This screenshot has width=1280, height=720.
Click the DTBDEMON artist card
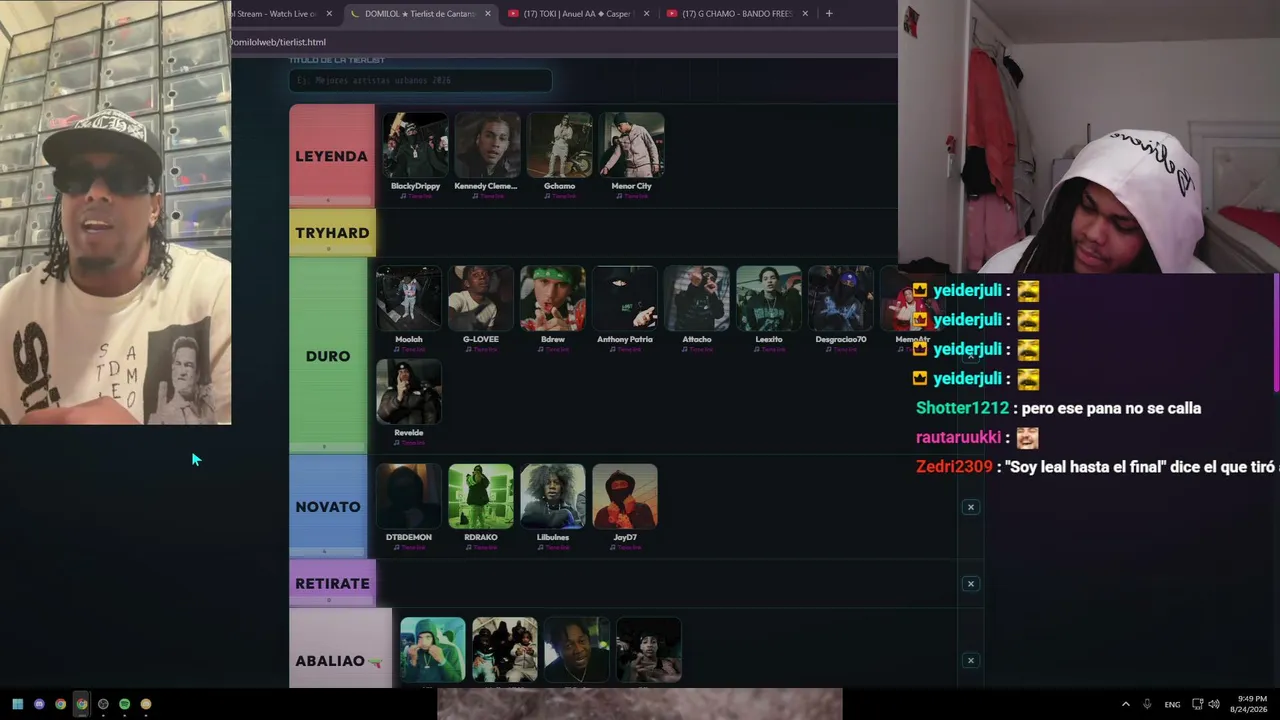tap(409, 505)
